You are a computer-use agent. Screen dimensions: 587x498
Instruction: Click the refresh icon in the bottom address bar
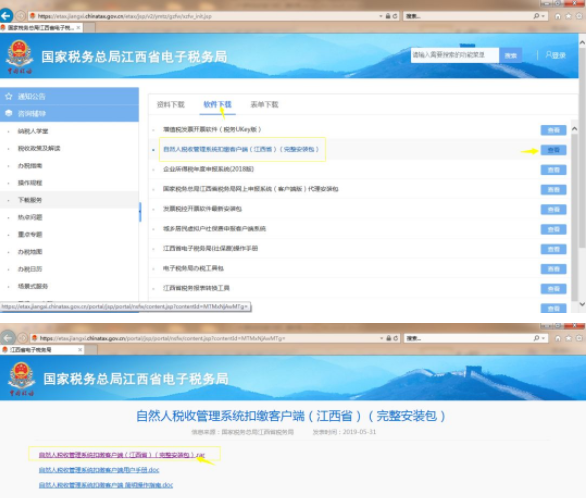pos(395,338)
